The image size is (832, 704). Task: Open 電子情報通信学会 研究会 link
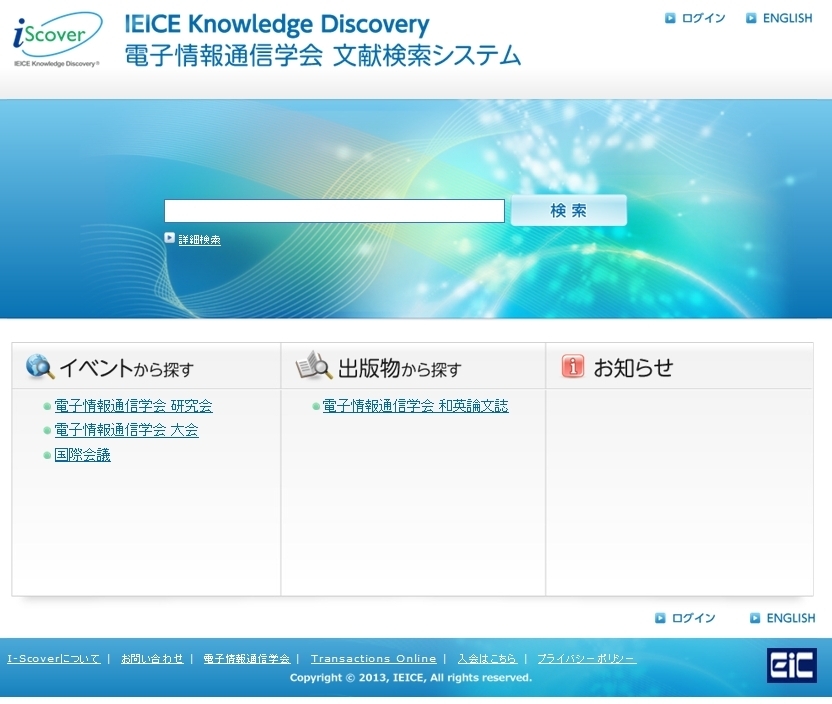(133, 406)
